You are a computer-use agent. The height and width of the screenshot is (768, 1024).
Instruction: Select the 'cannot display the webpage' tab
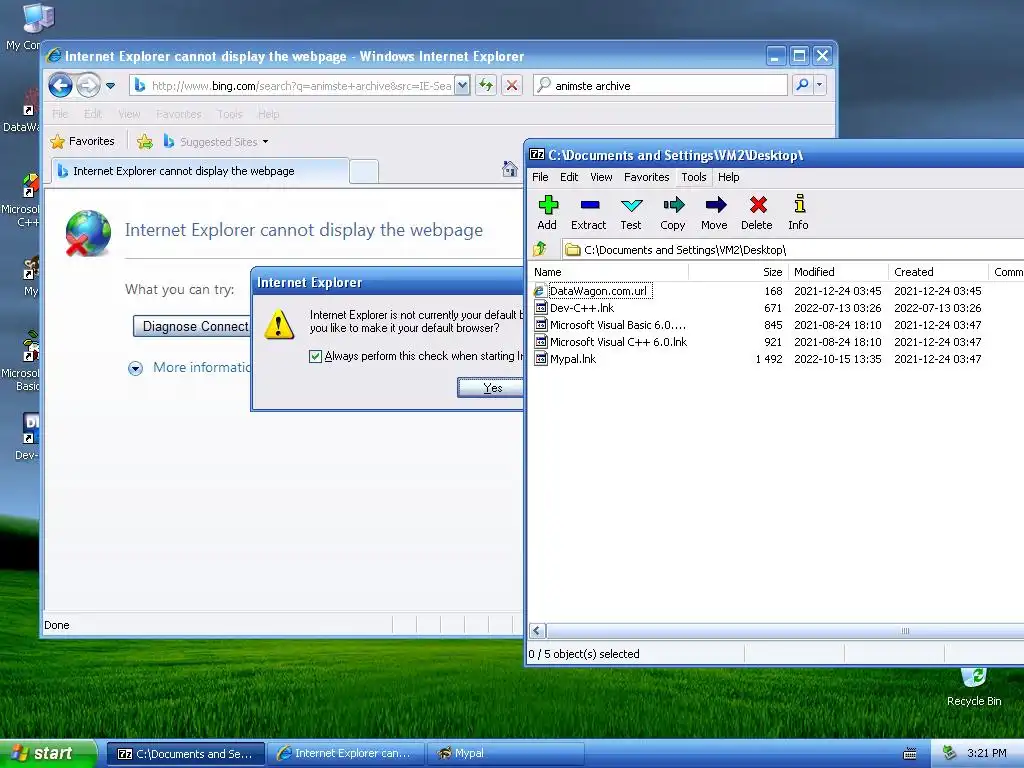pos(200,171)
